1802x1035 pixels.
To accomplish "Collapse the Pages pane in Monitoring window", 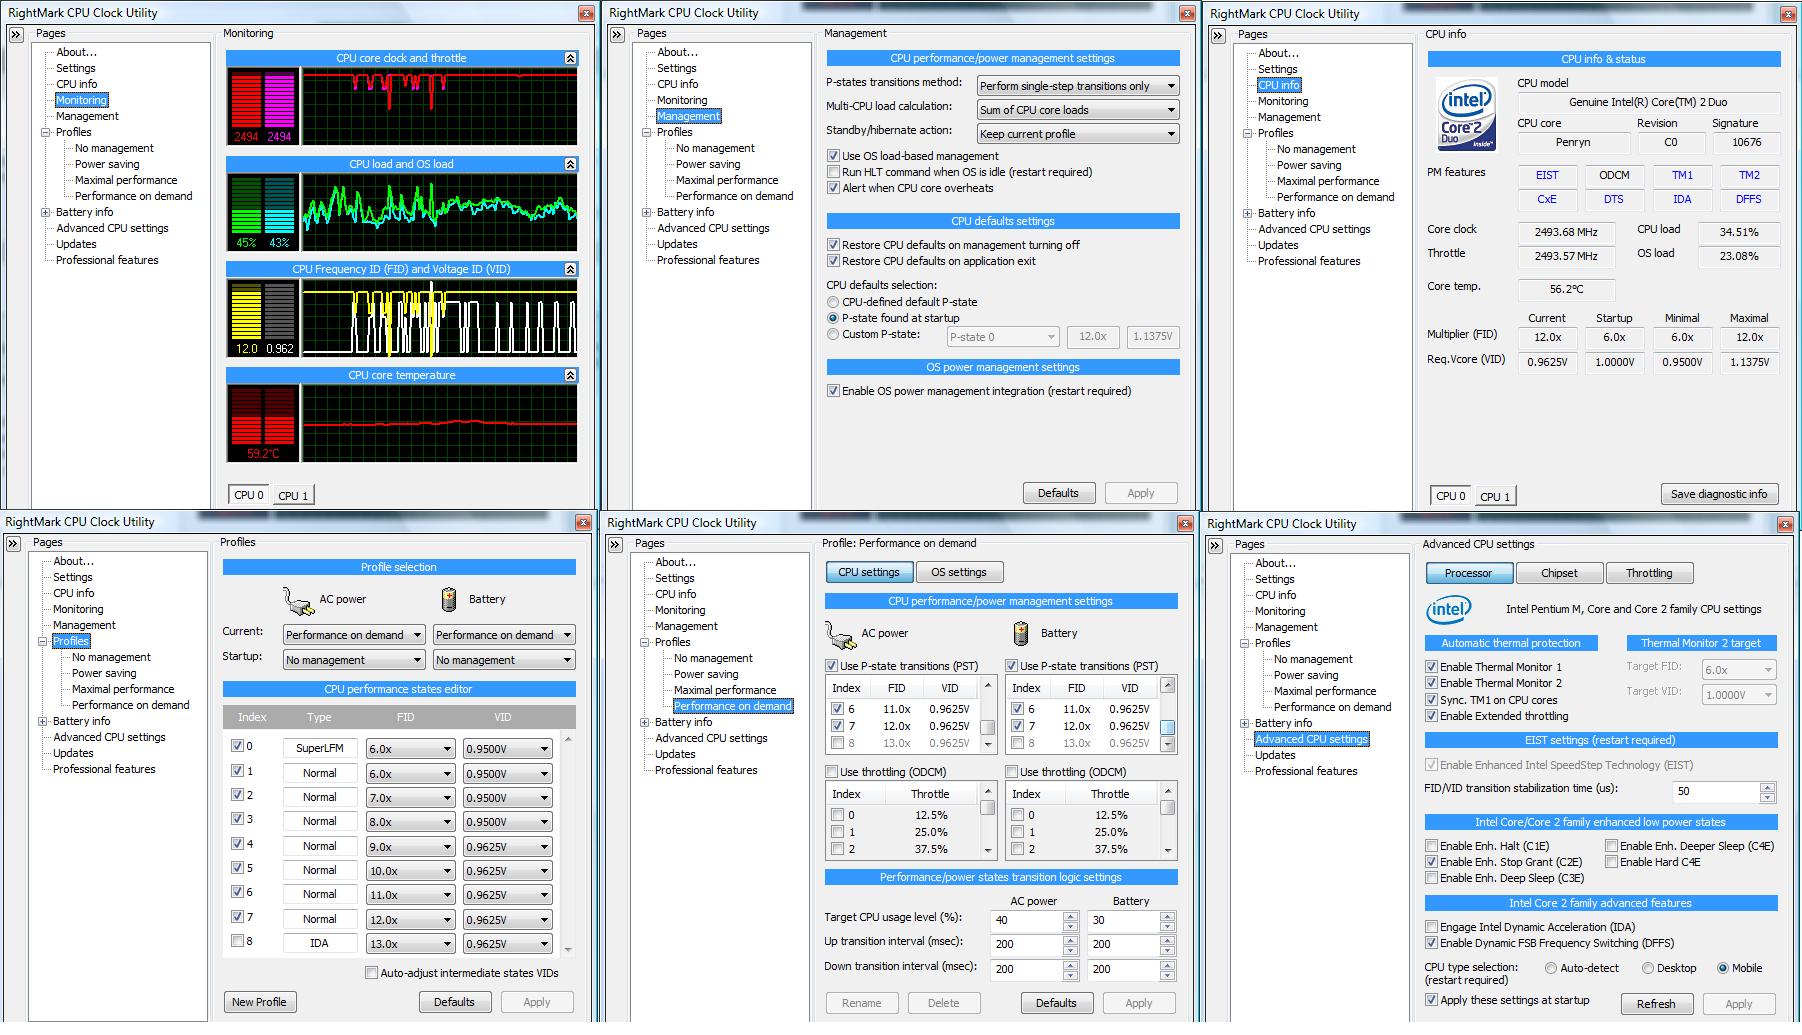I will 16,34.
